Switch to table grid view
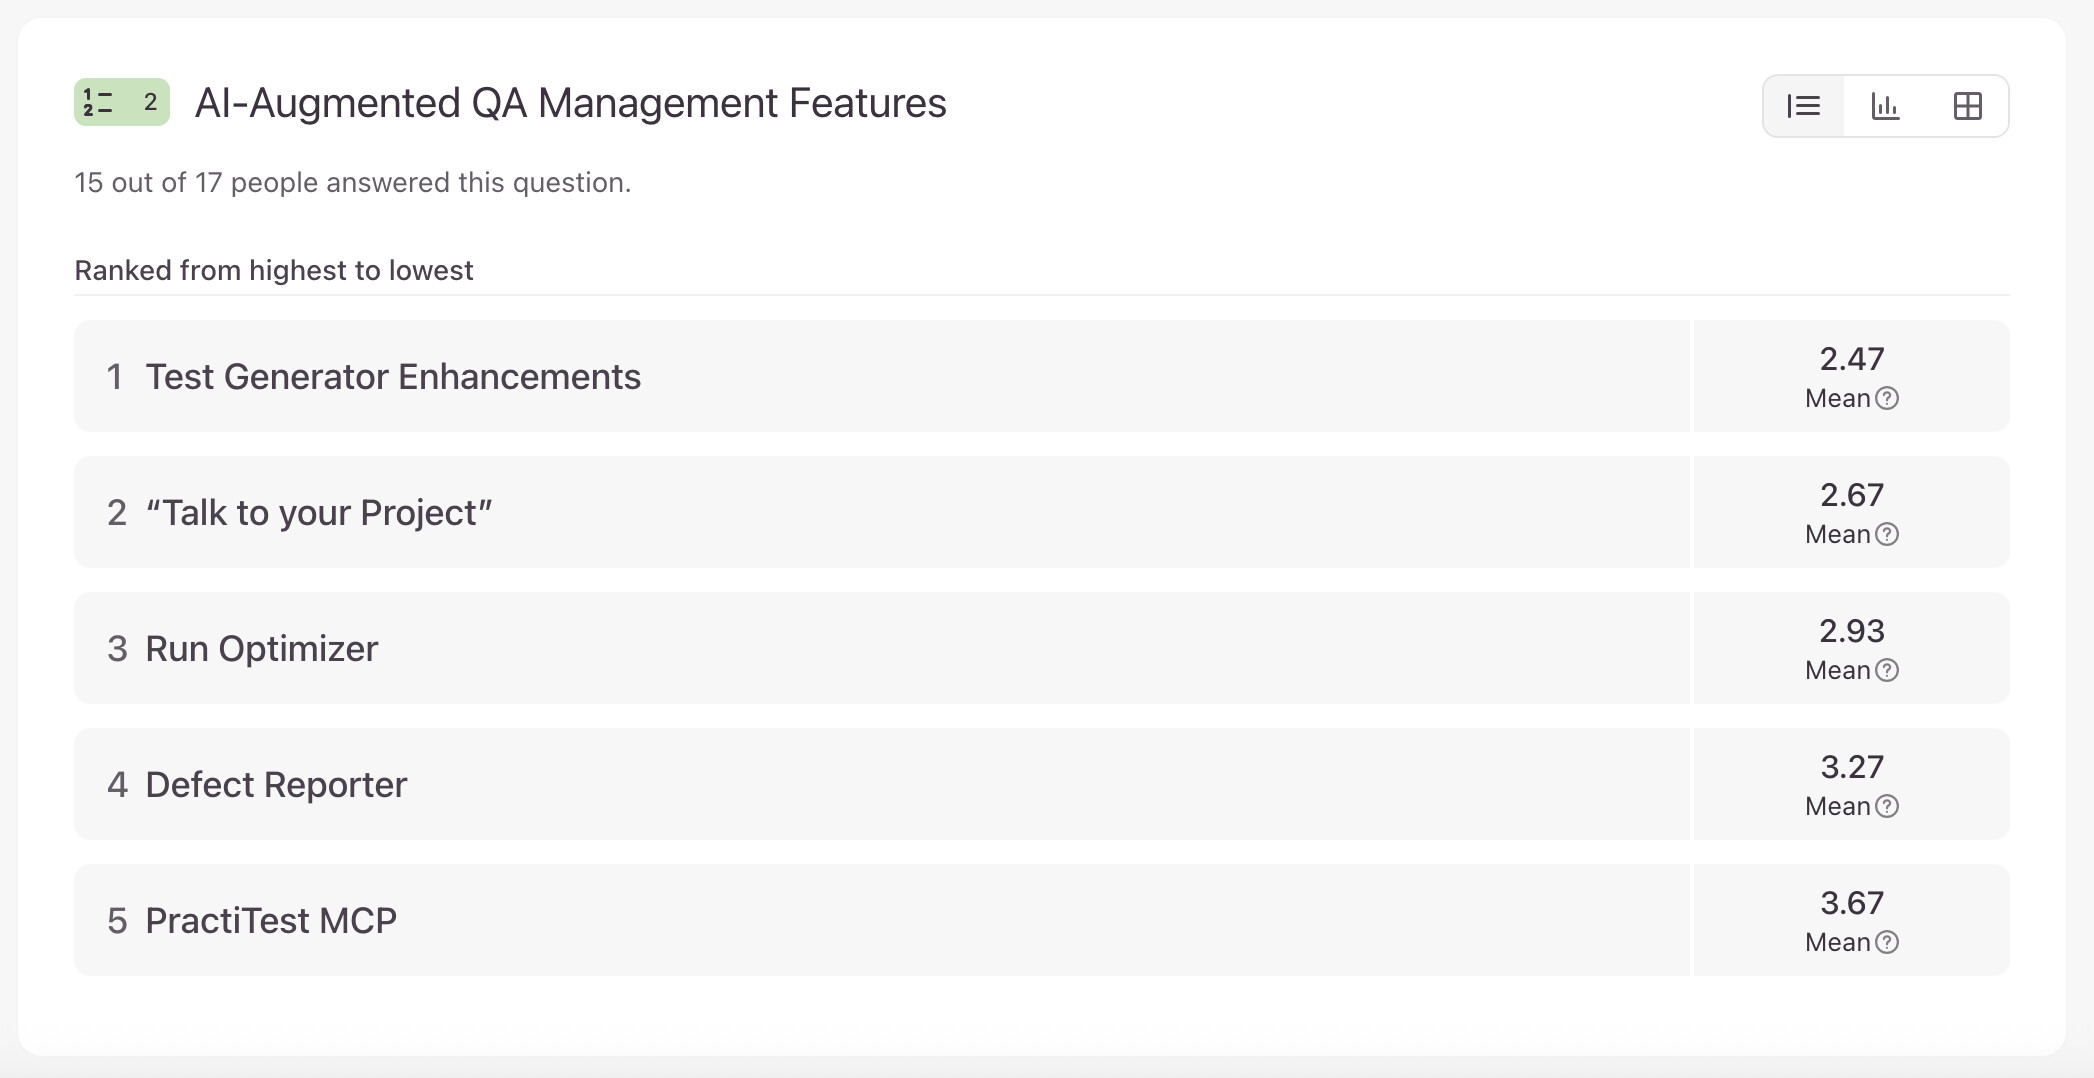 click(1967, 106)
